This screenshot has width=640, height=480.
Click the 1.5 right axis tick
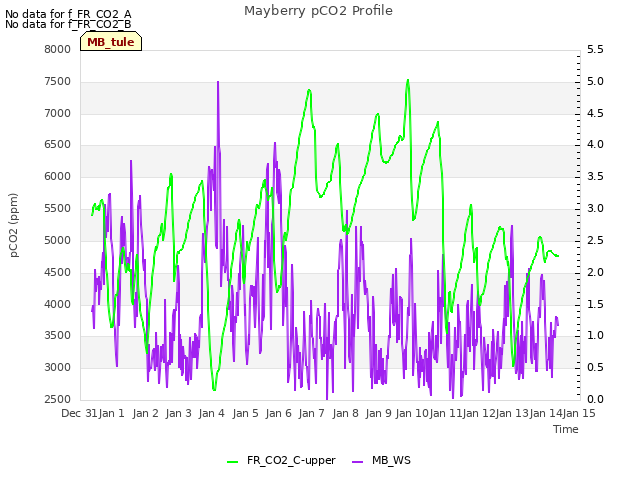[595, 304]
